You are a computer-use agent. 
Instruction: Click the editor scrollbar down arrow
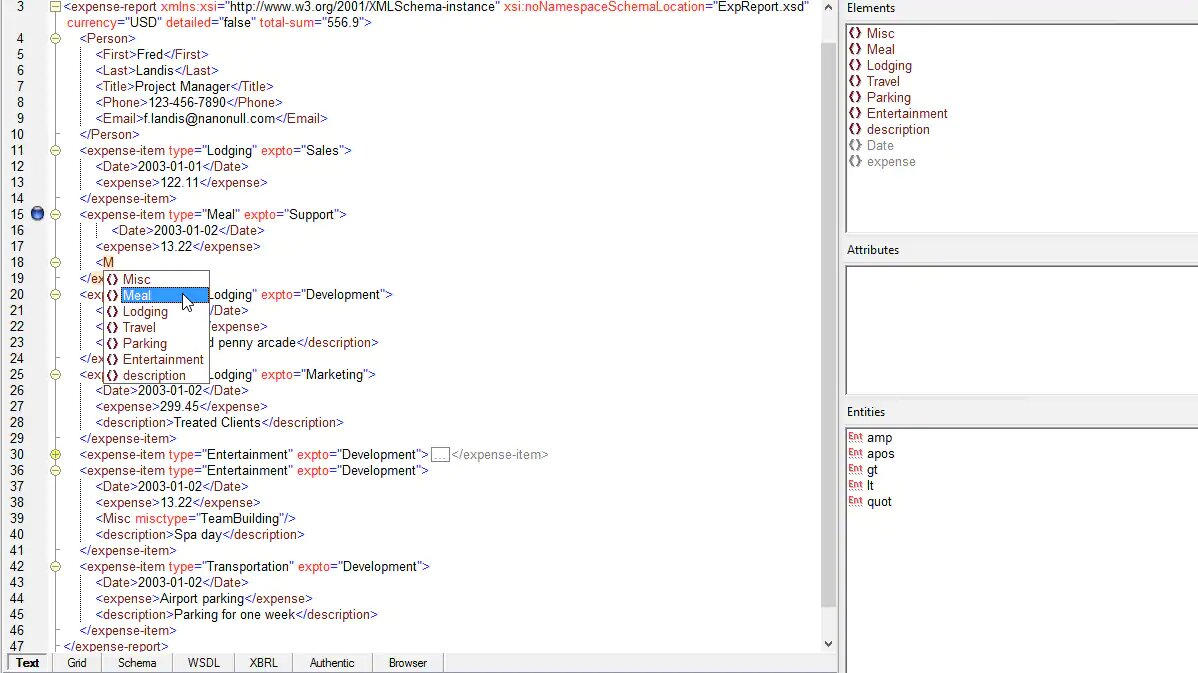coord(827,644)
